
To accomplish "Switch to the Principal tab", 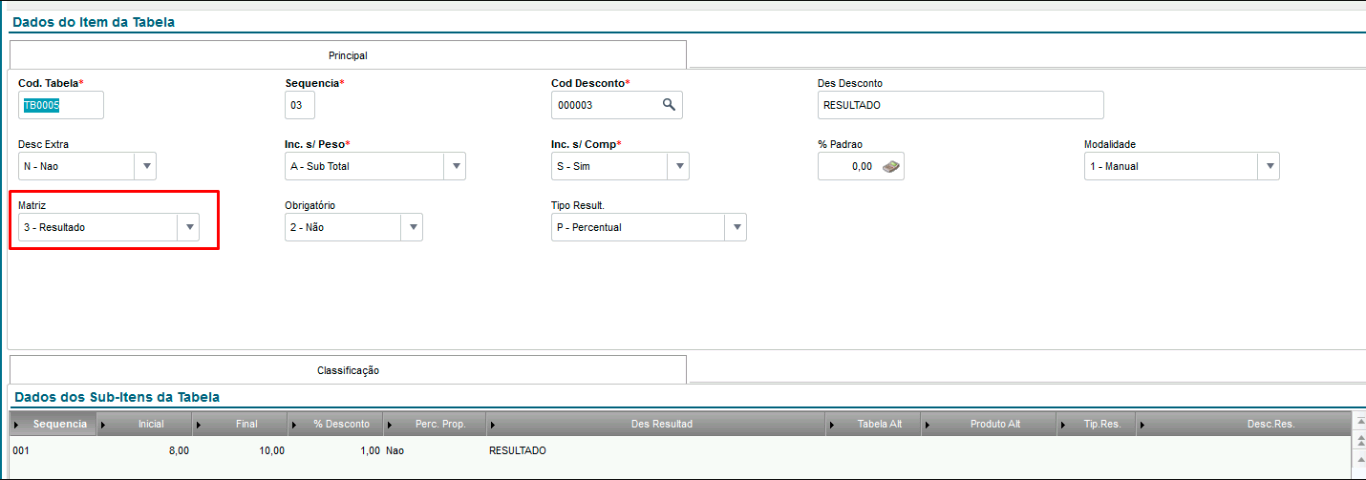I will pyautogui.click(x=348, y=55).
